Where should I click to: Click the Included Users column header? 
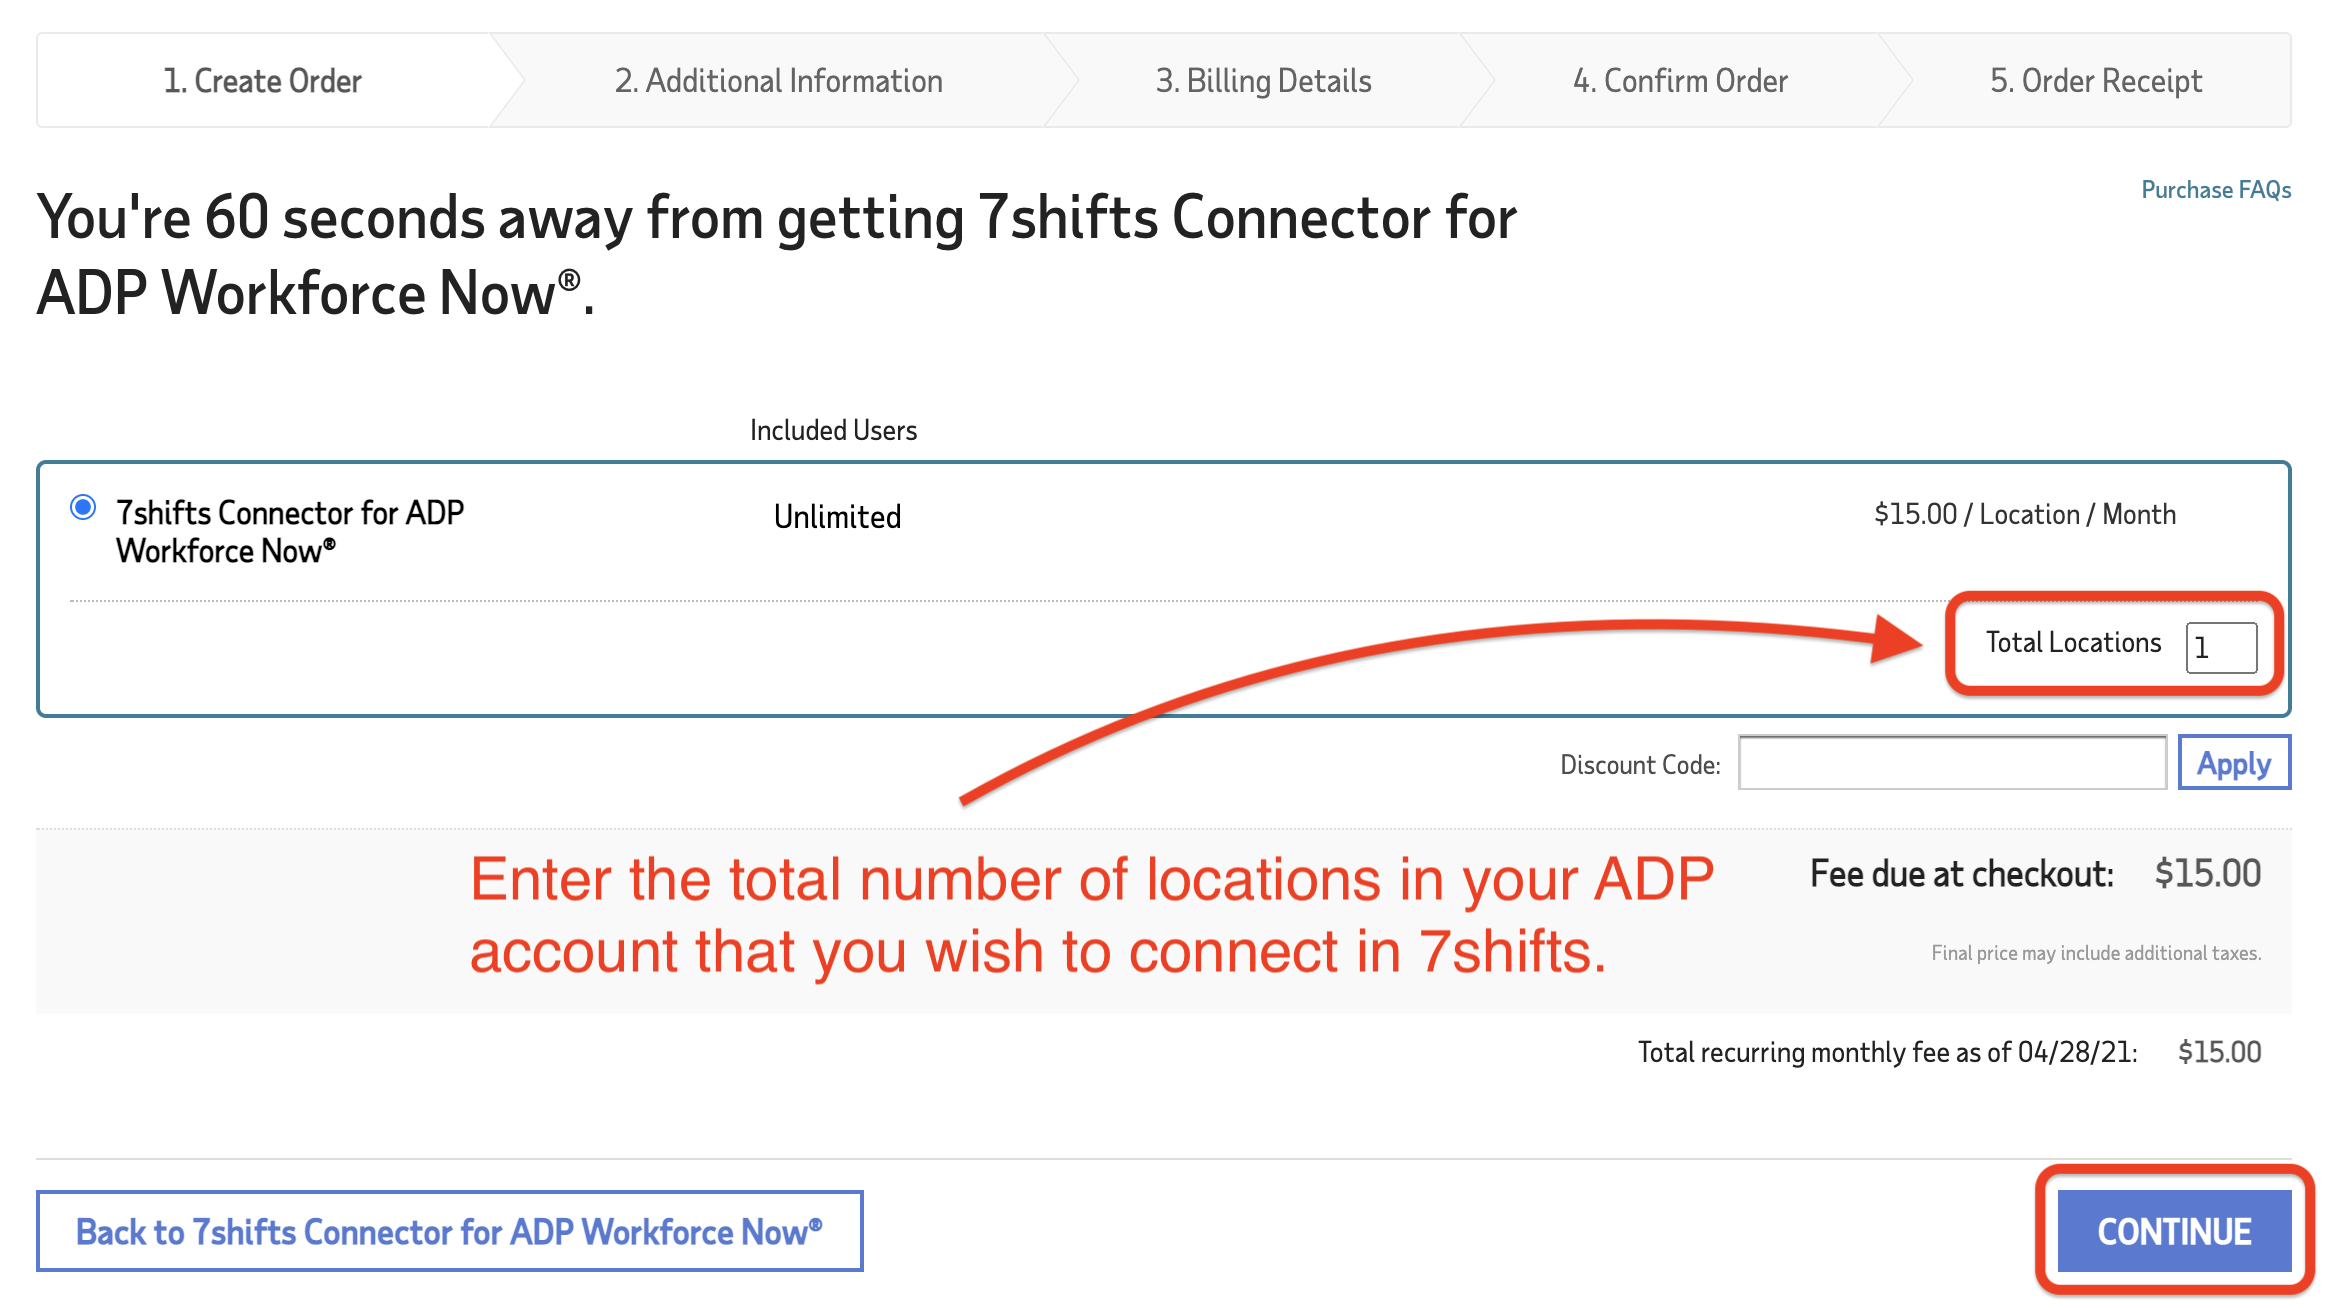click(833, 430)
